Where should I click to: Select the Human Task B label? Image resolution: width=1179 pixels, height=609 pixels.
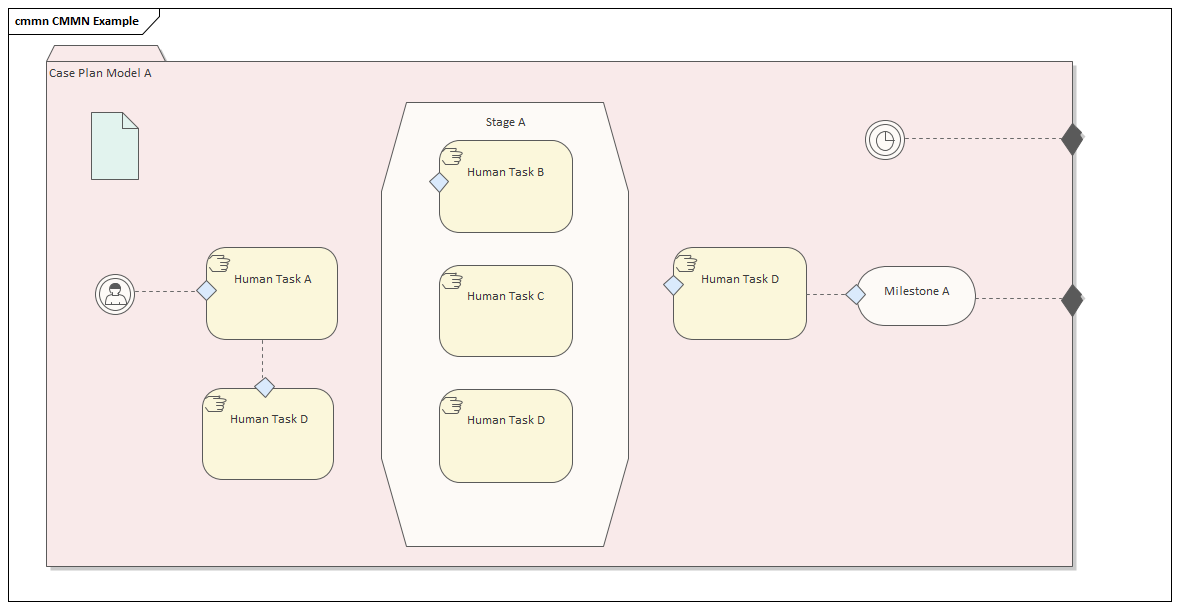505,172
